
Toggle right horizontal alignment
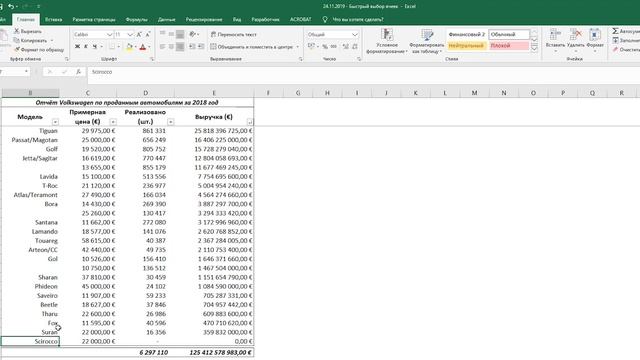(180, 47)
